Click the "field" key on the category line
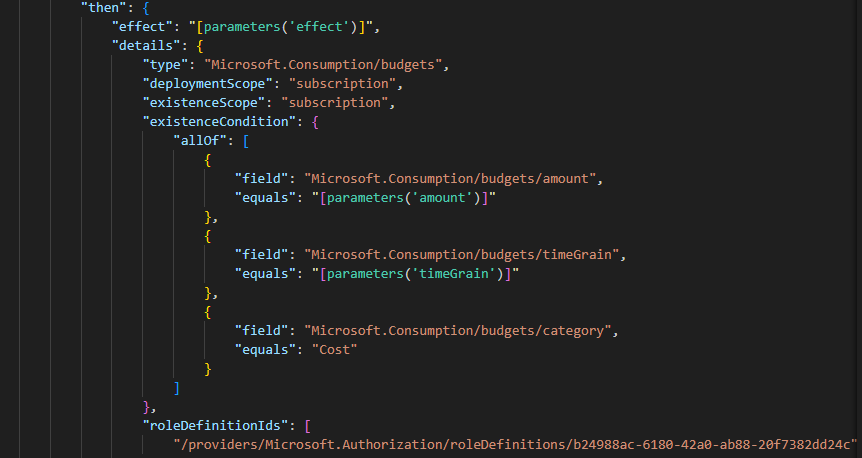This screenshot has height=458, width=862. click(x=262, y=330)
